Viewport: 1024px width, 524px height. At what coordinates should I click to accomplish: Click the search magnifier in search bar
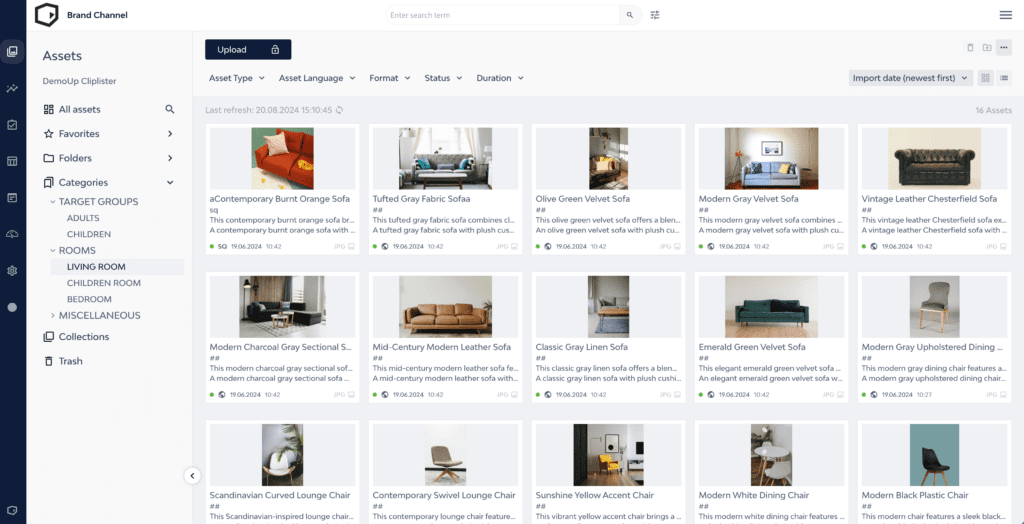click(x=630, y=15)
